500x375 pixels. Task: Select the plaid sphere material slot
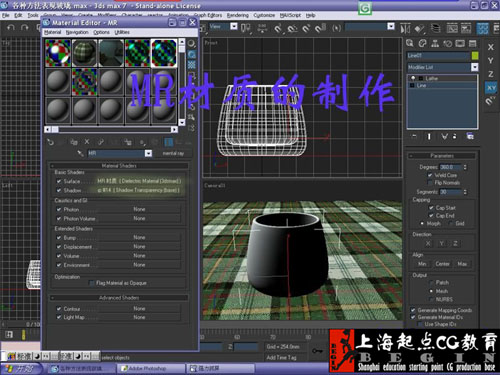84,53
